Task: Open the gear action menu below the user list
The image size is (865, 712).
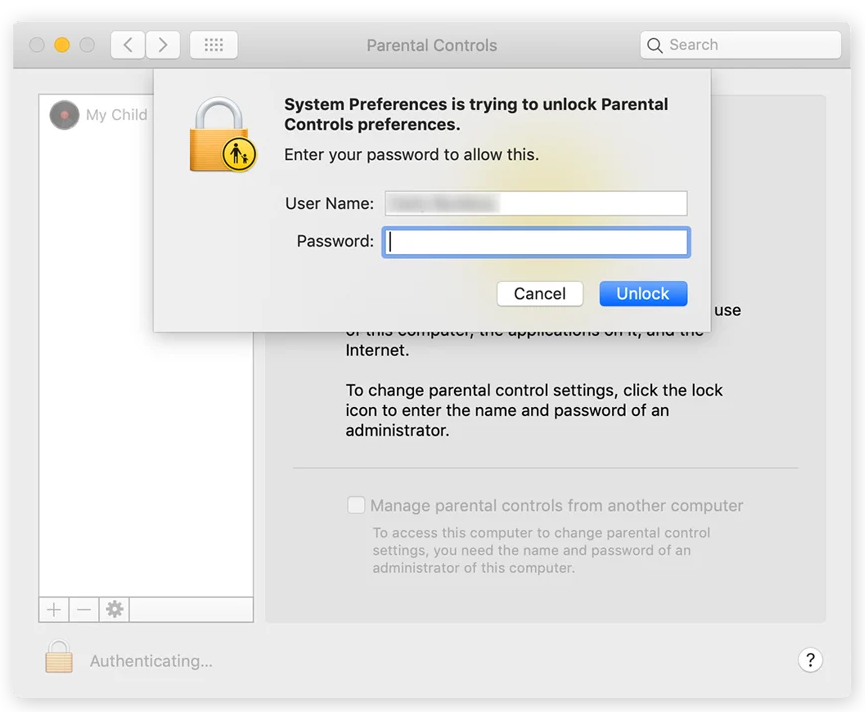Action: click(115, 609)
